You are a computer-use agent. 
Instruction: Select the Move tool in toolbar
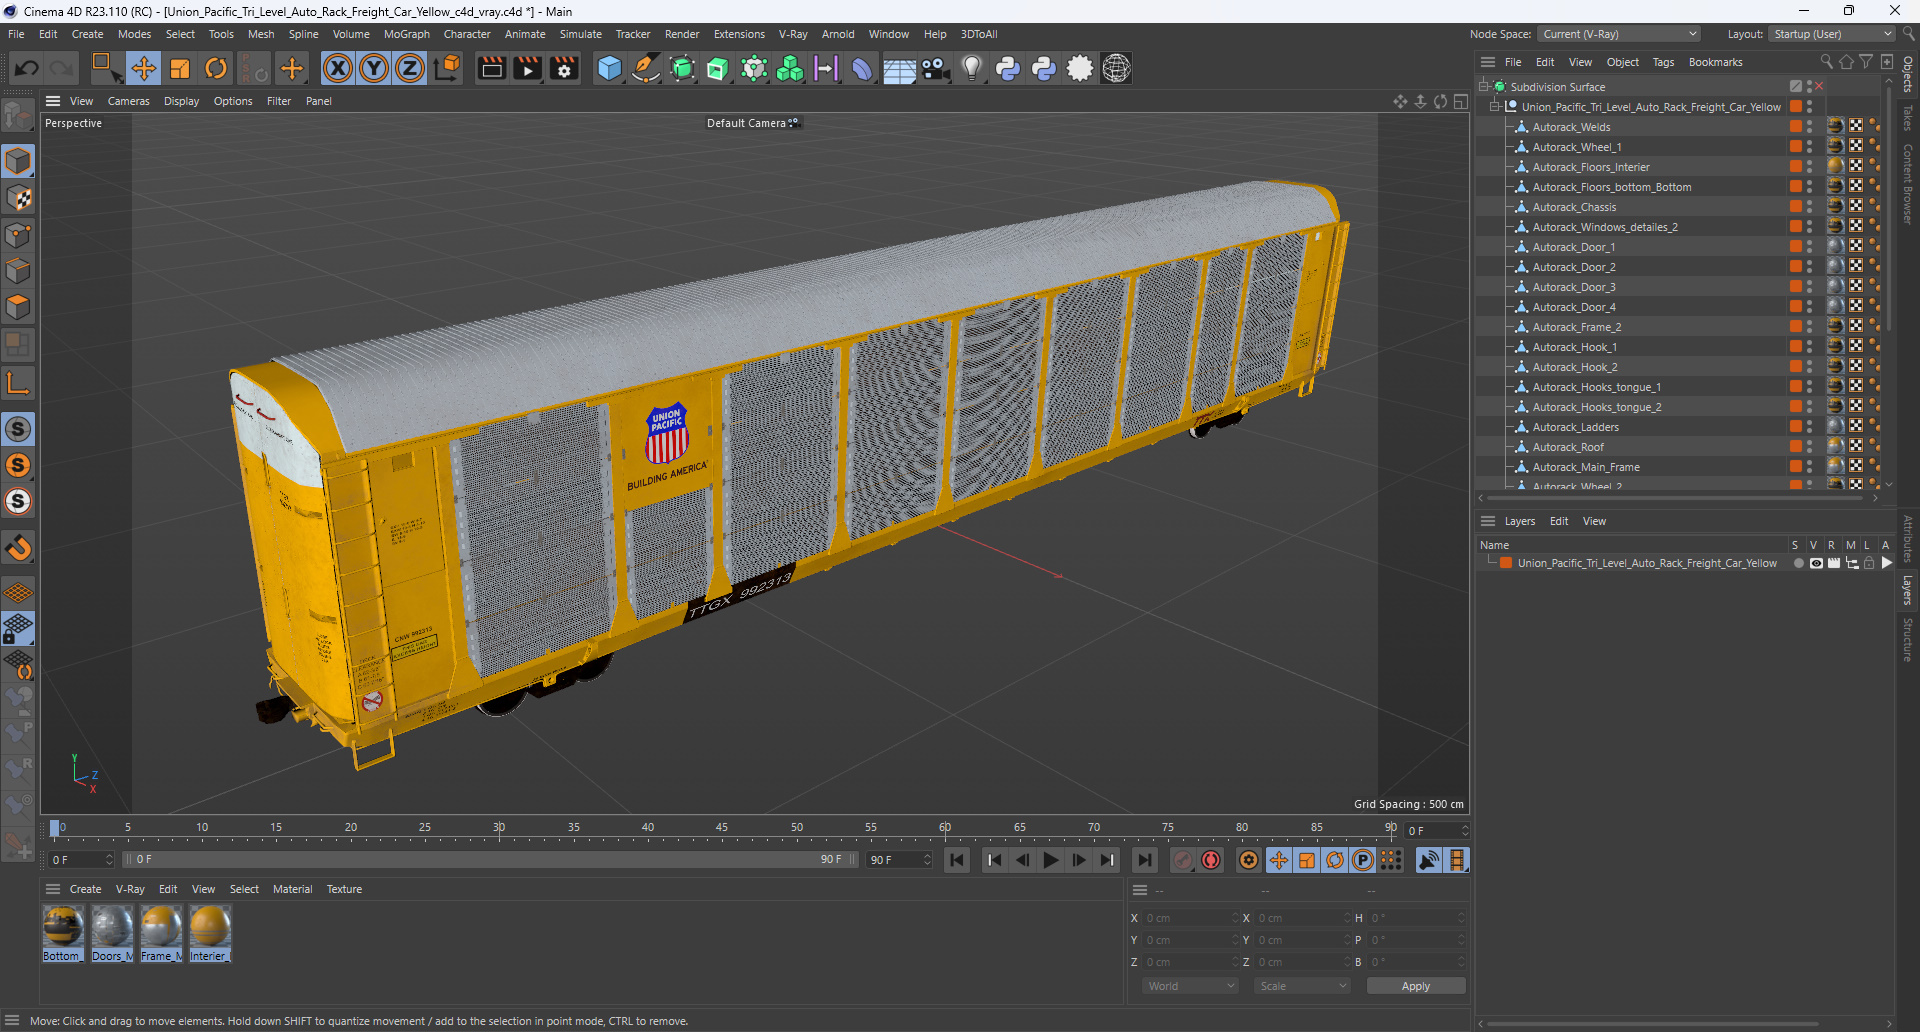144,68
